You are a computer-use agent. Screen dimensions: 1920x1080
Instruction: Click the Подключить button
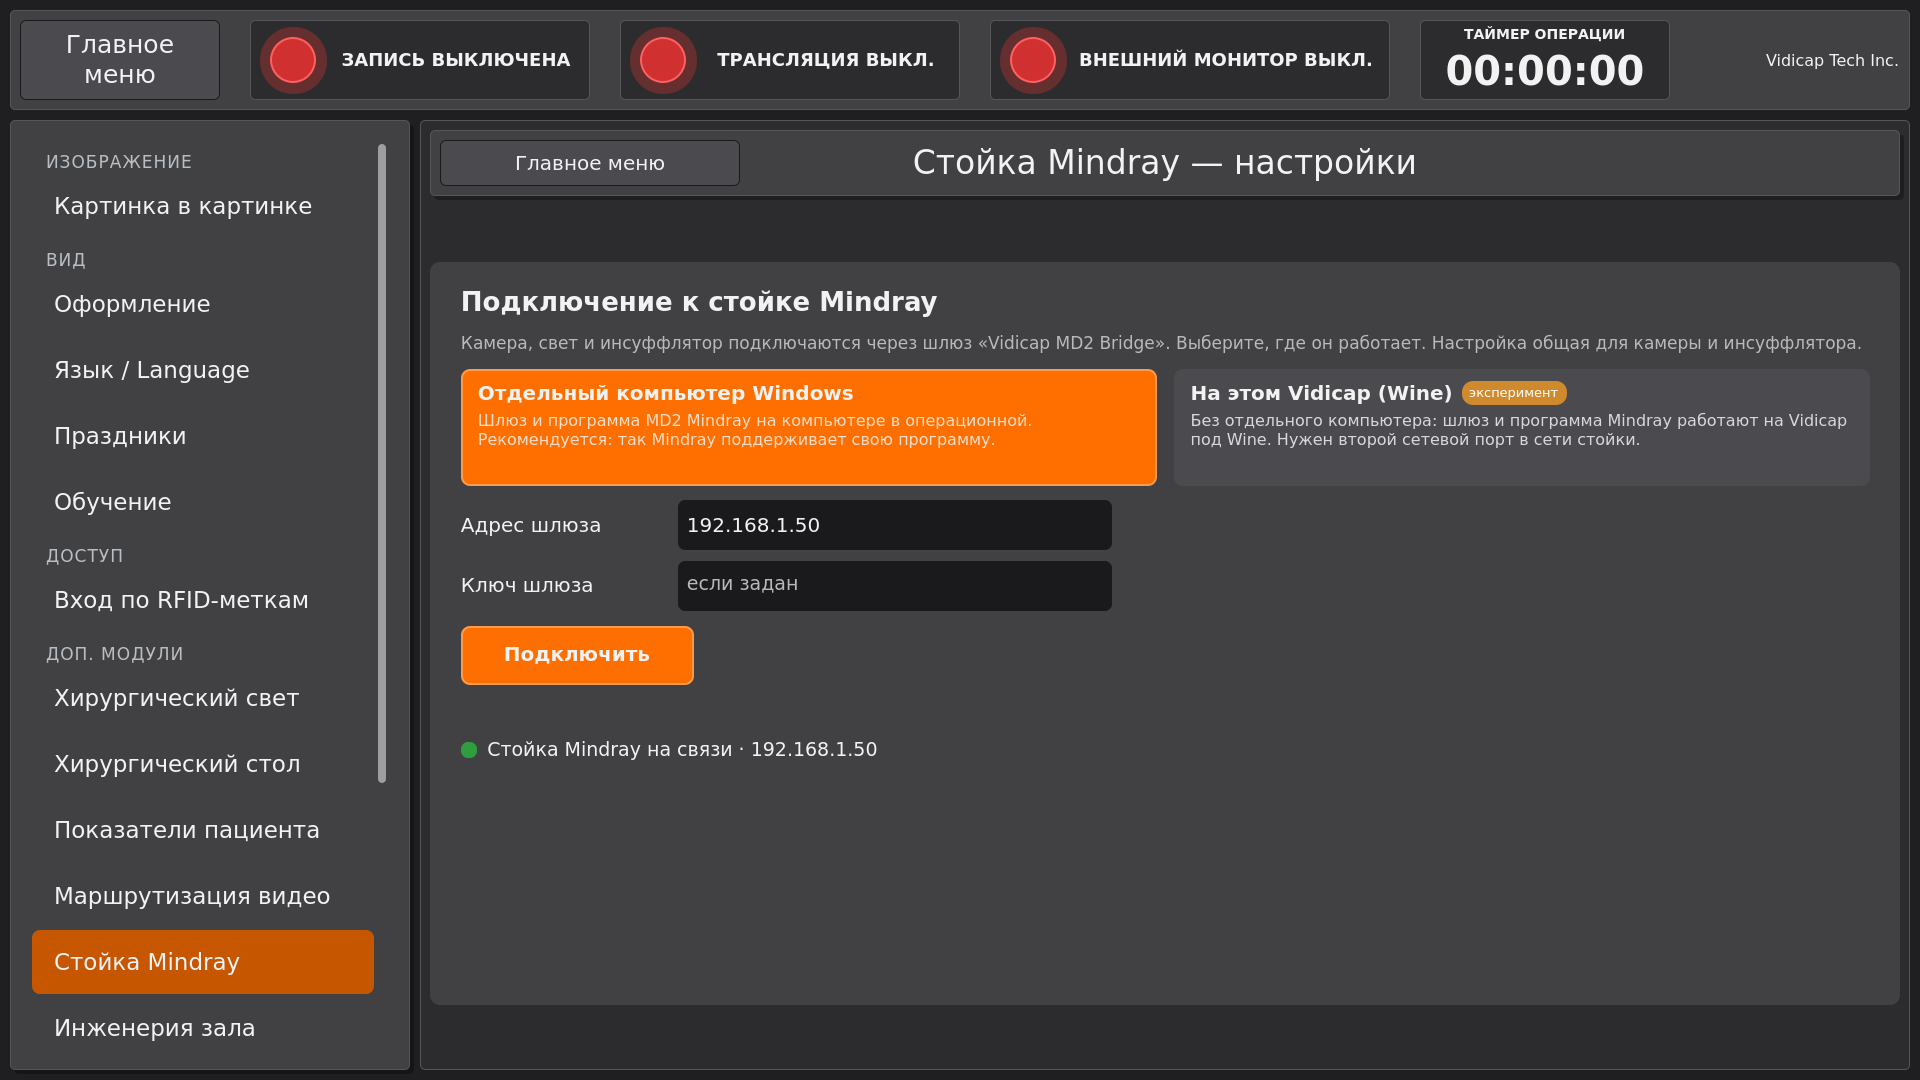(x=577, y=655)
